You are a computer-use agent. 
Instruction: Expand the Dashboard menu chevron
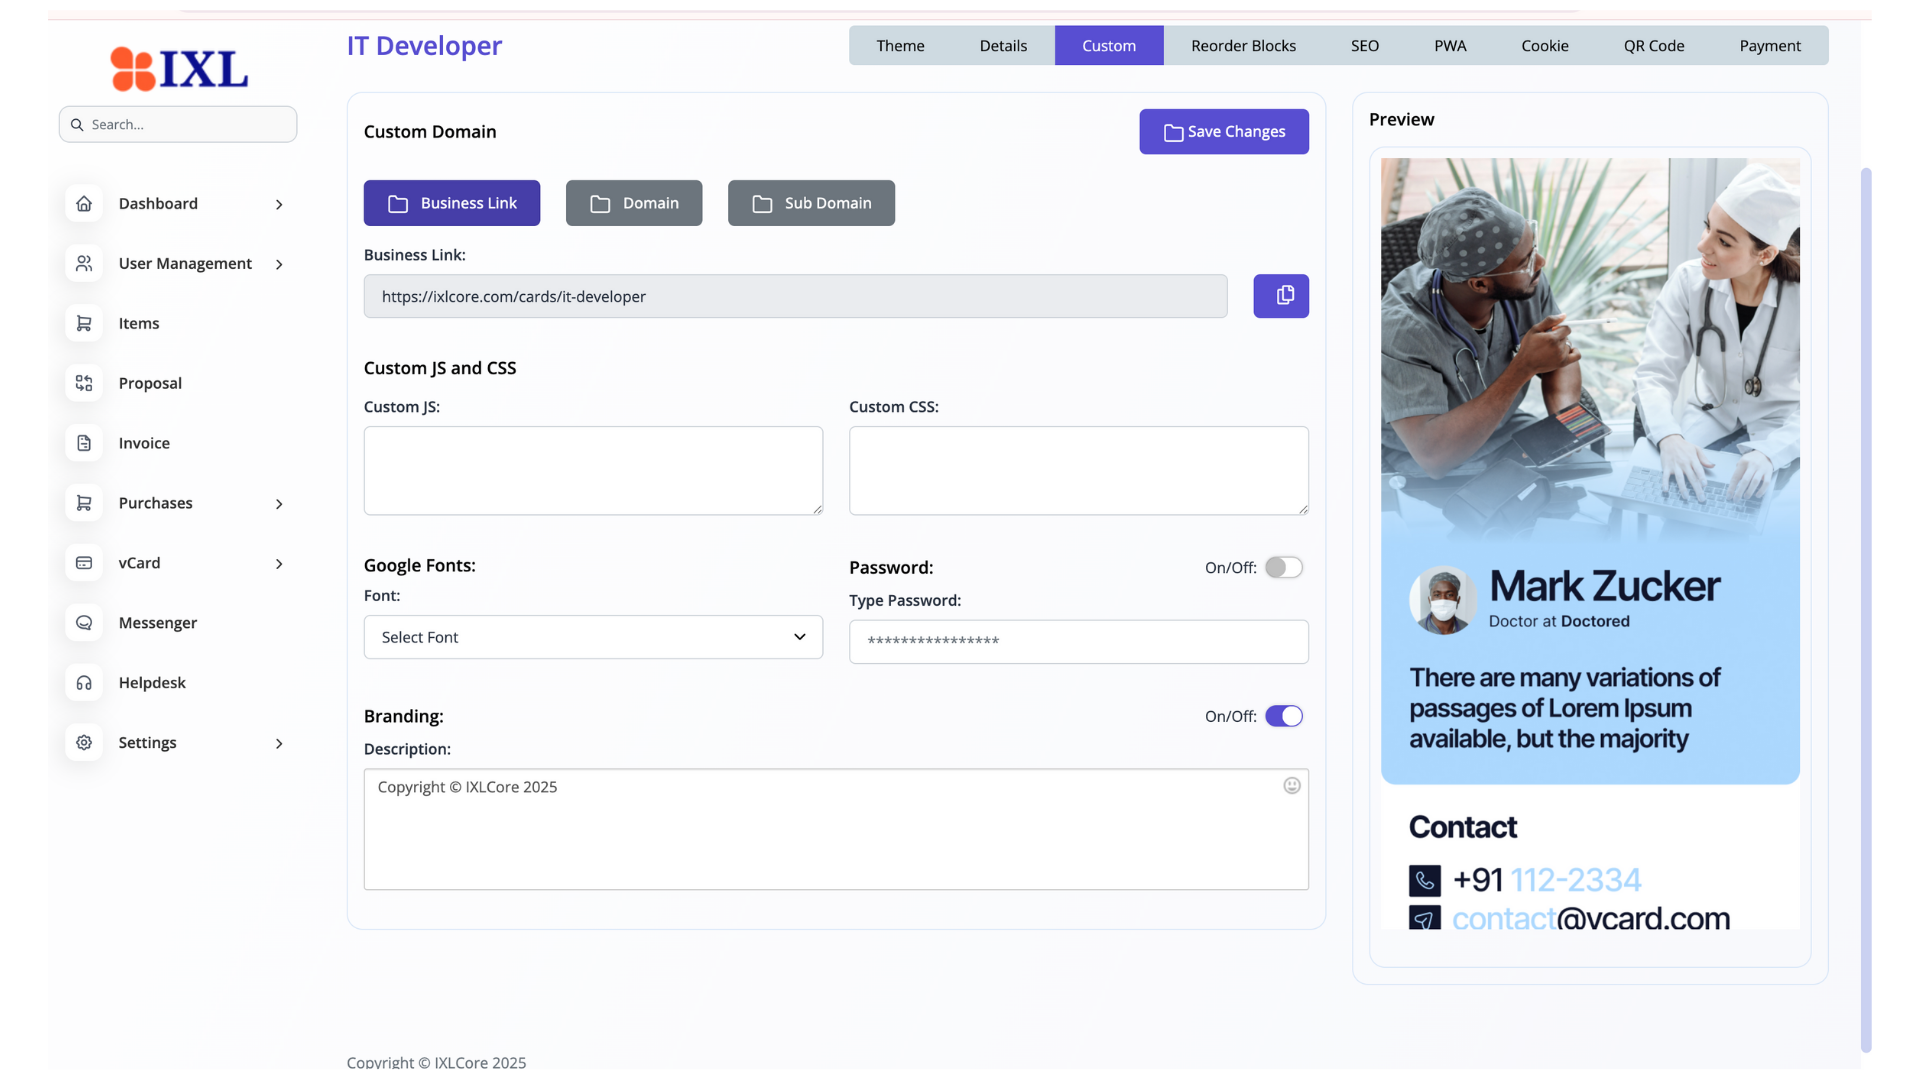[279, 205]
